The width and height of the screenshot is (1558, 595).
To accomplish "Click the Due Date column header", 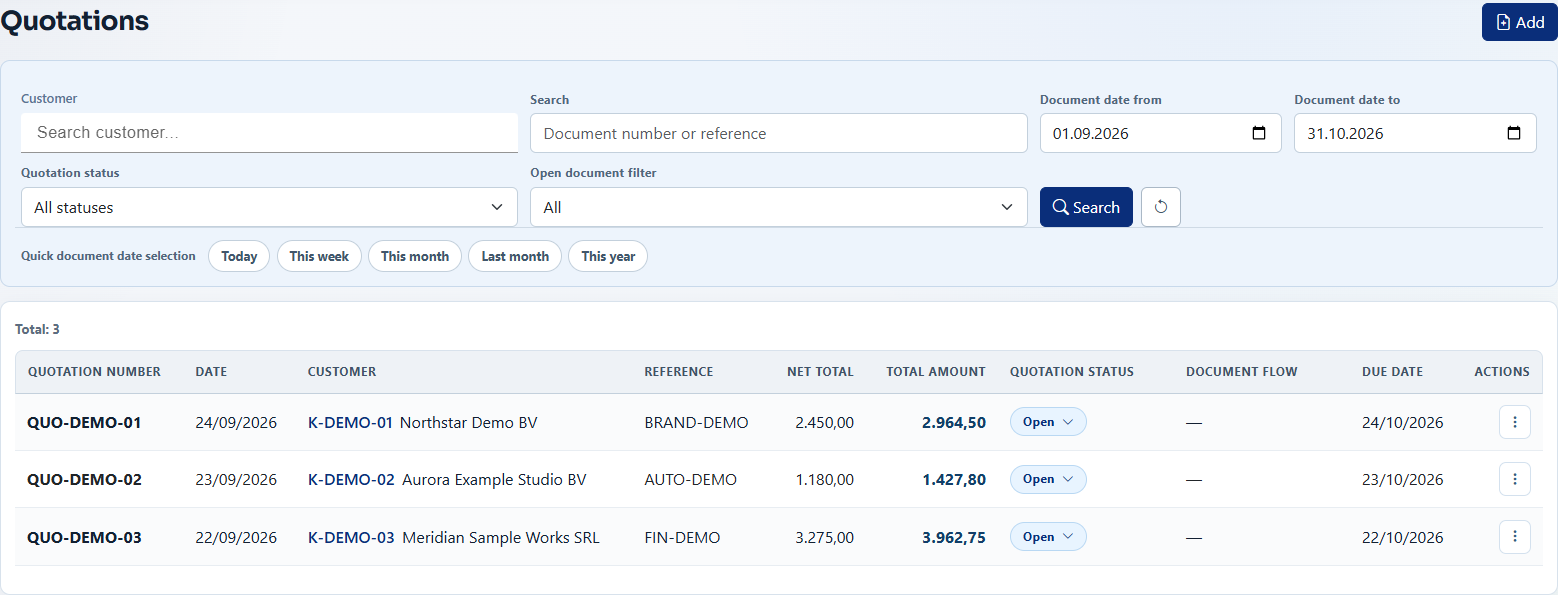I will coord(1392,372).
